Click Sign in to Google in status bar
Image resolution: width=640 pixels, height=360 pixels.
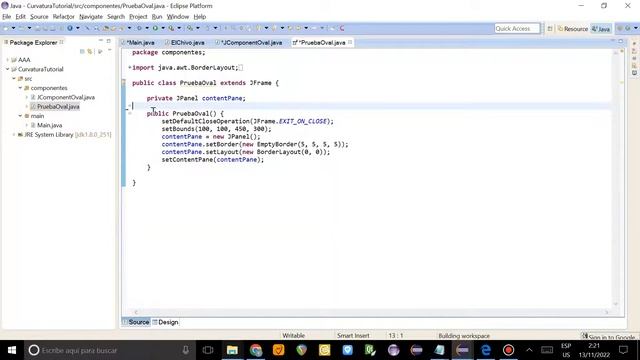click(608, 336)
